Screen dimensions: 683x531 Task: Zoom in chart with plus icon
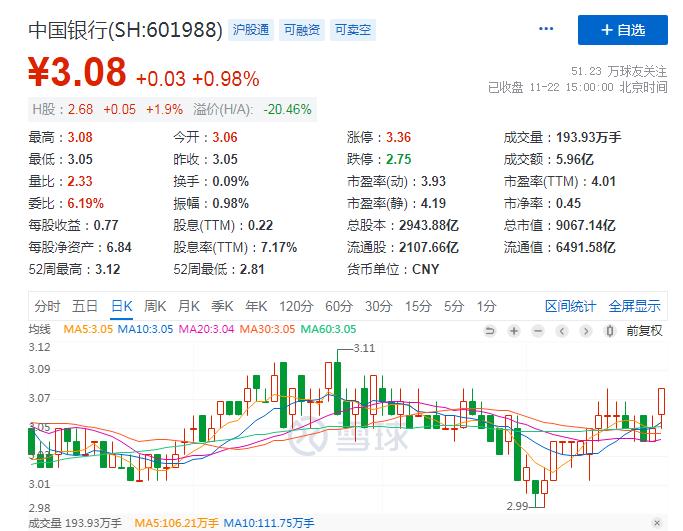pyautogui.click(x=514, y=331)
